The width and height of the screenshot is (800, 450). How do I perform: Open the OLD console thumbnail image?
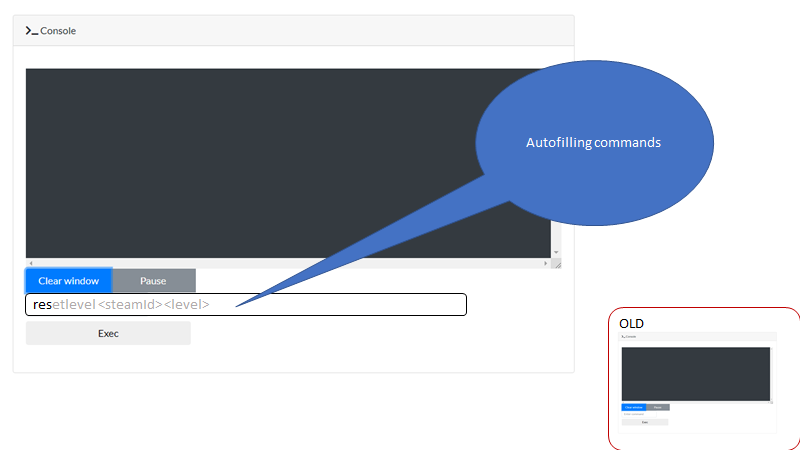[x=697, y=383]
